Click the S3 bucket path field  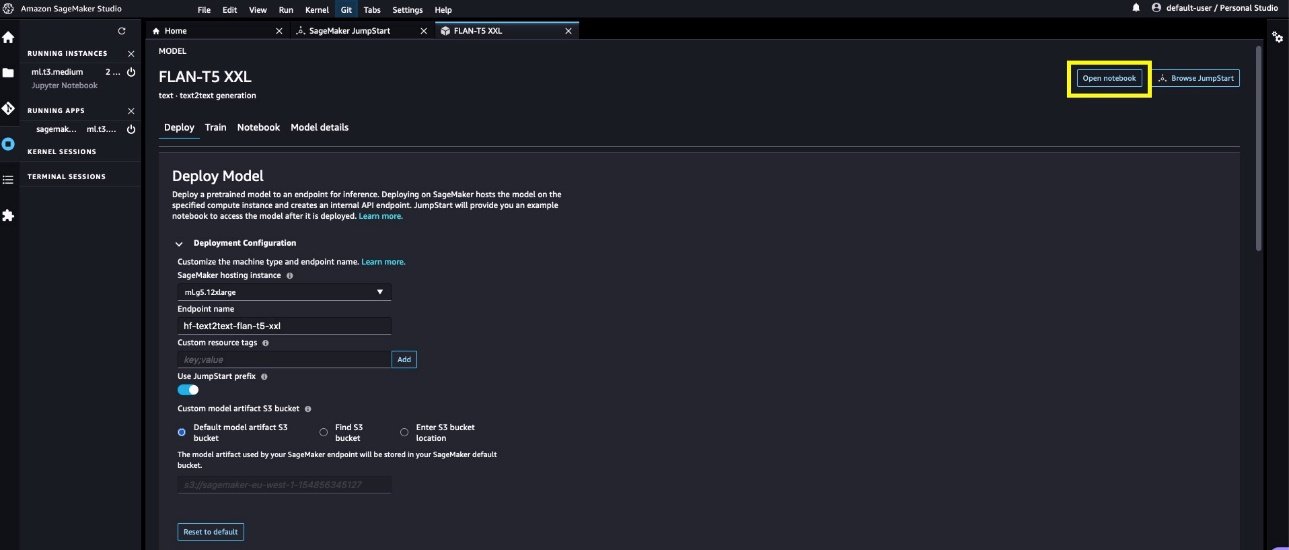click(x=284, y=485)
